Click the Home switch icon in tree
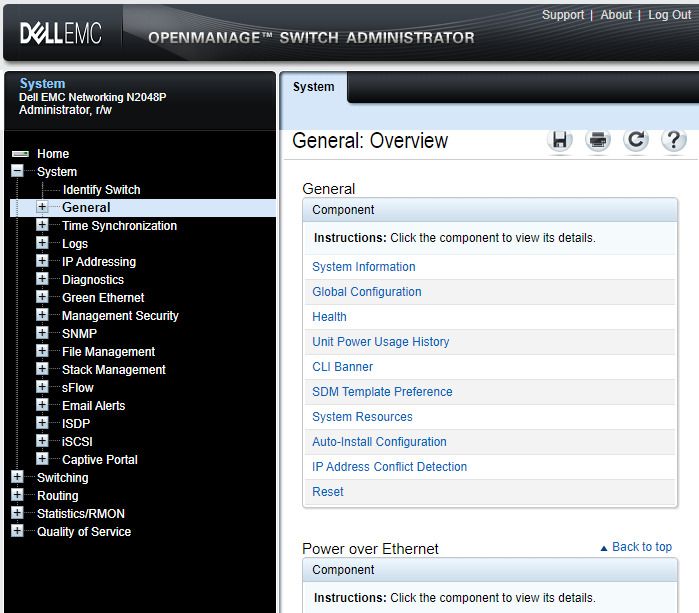Screen dimensions: 699x613 [x=21, y=154]
